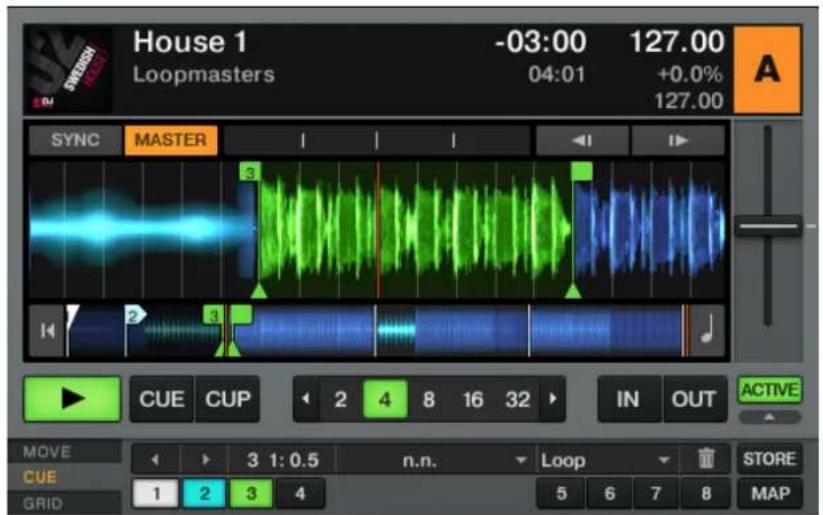823x515 pixels.
Task: Set loop OUT point
Action: click(694, 400)
